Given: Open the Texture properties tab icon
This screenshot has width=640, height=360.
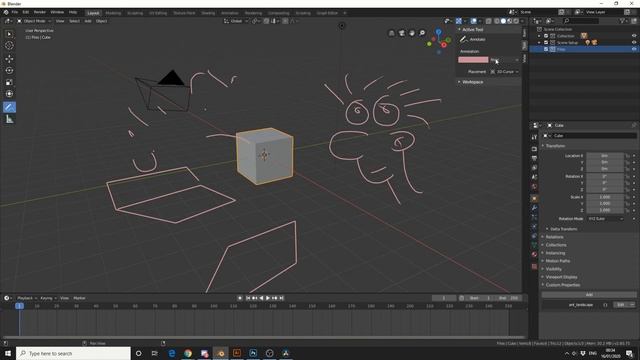Looking at the screenshot, I should click(534, 266).
